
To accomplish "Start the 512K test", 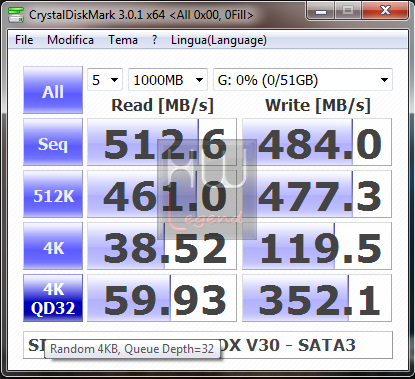I will (x=53, y=194).
